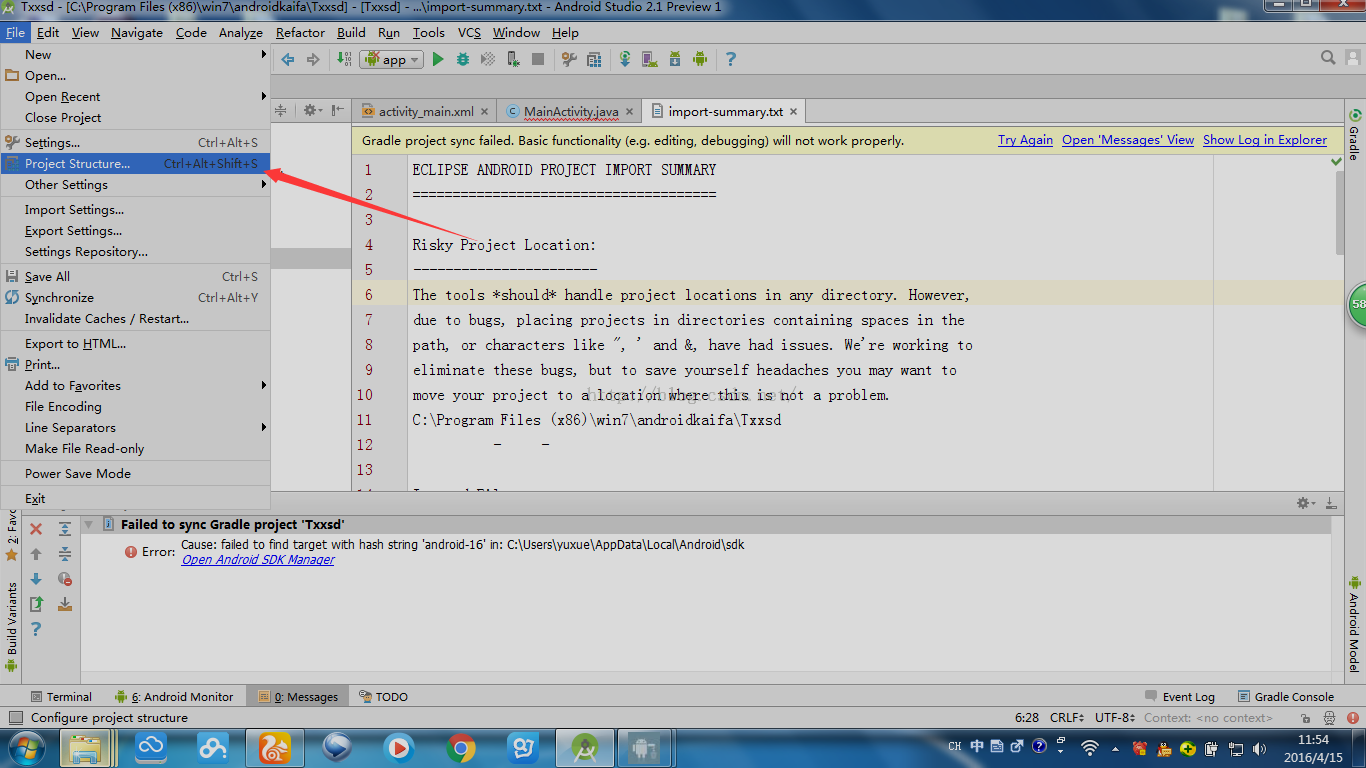The width and height of the screenshot is (1366, 768).
Task: Toggle the TODO tool window button
Action: pyautogui.click(x=384, y=697)
